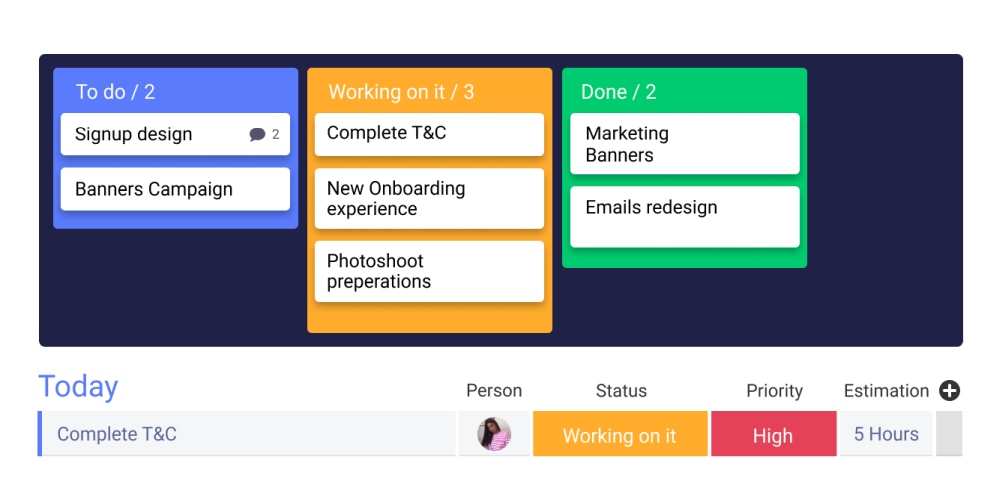
Task: Change the Working on it status cell
Action: pyautogui.click(x=620, y=435)
